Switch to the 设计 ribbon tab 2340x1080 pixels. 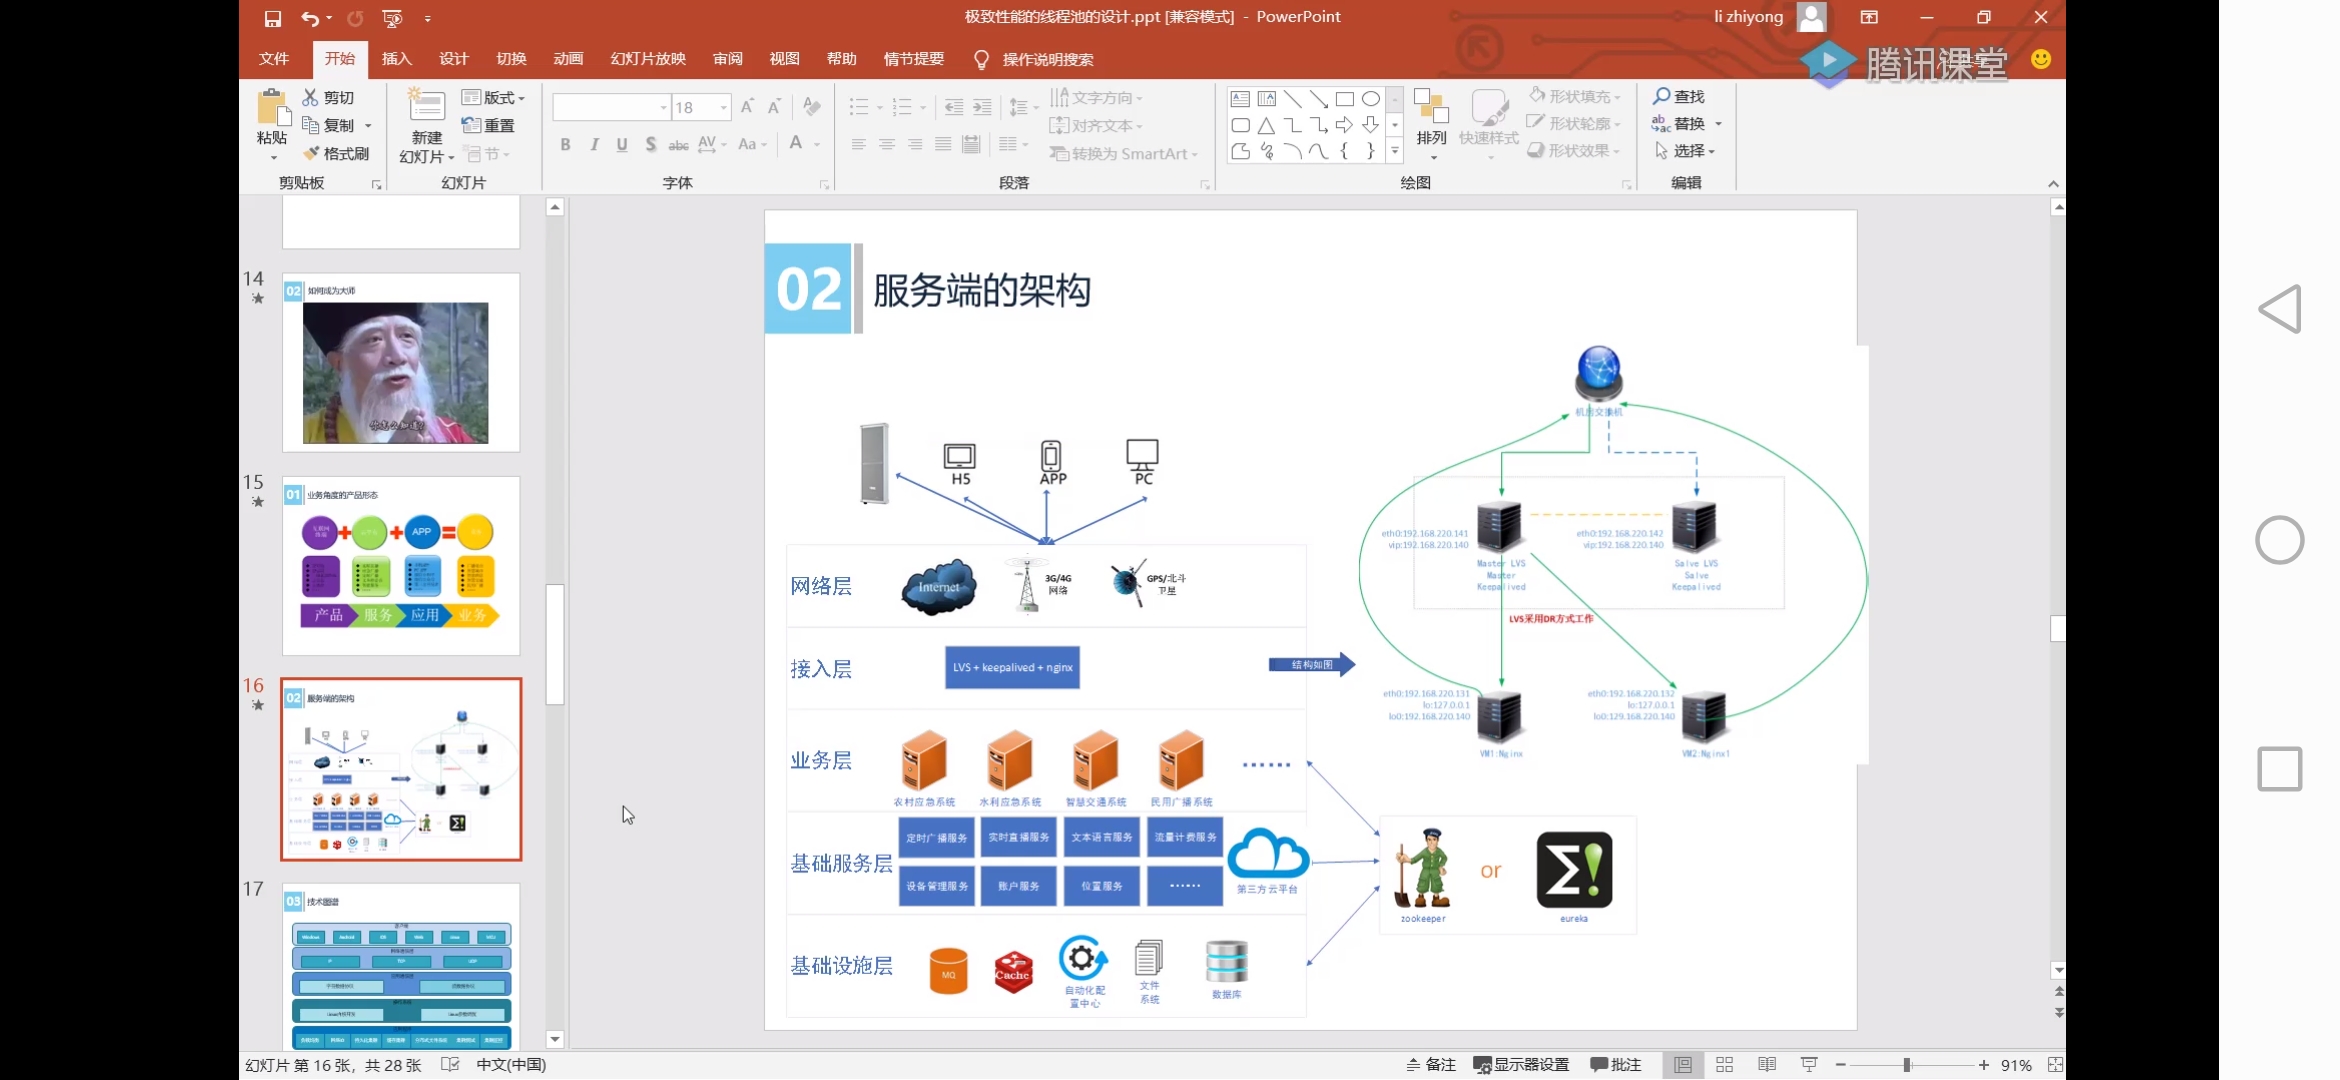click(453, 59)
